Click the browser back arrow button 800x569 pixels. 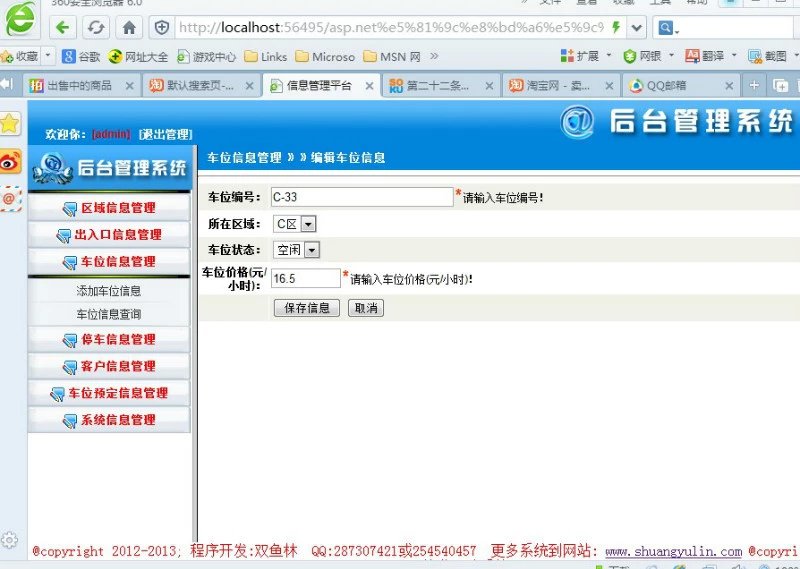coord(63,27)
